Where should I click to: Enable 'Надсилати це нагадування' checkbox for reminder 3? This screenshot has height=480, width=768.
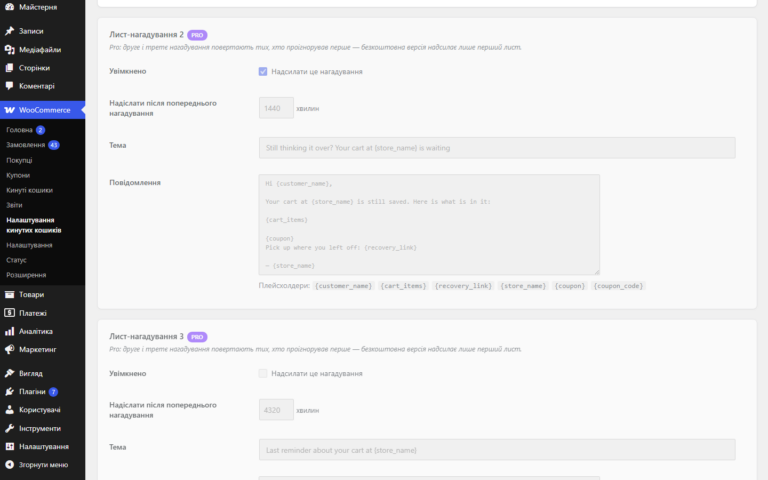tap(263, 373)
